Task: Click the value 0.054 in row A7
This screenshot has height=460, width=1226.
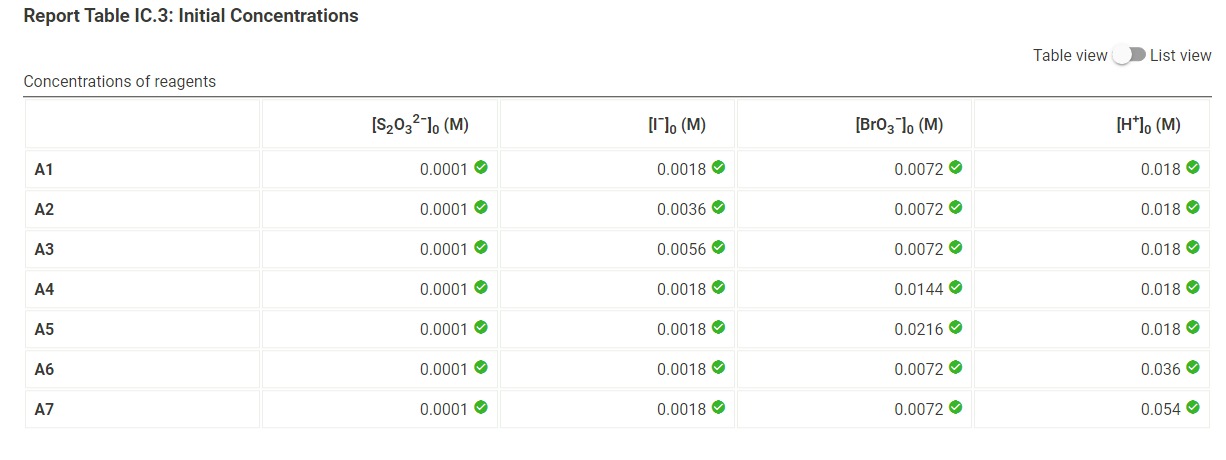Action: [x=1160, y=410]
